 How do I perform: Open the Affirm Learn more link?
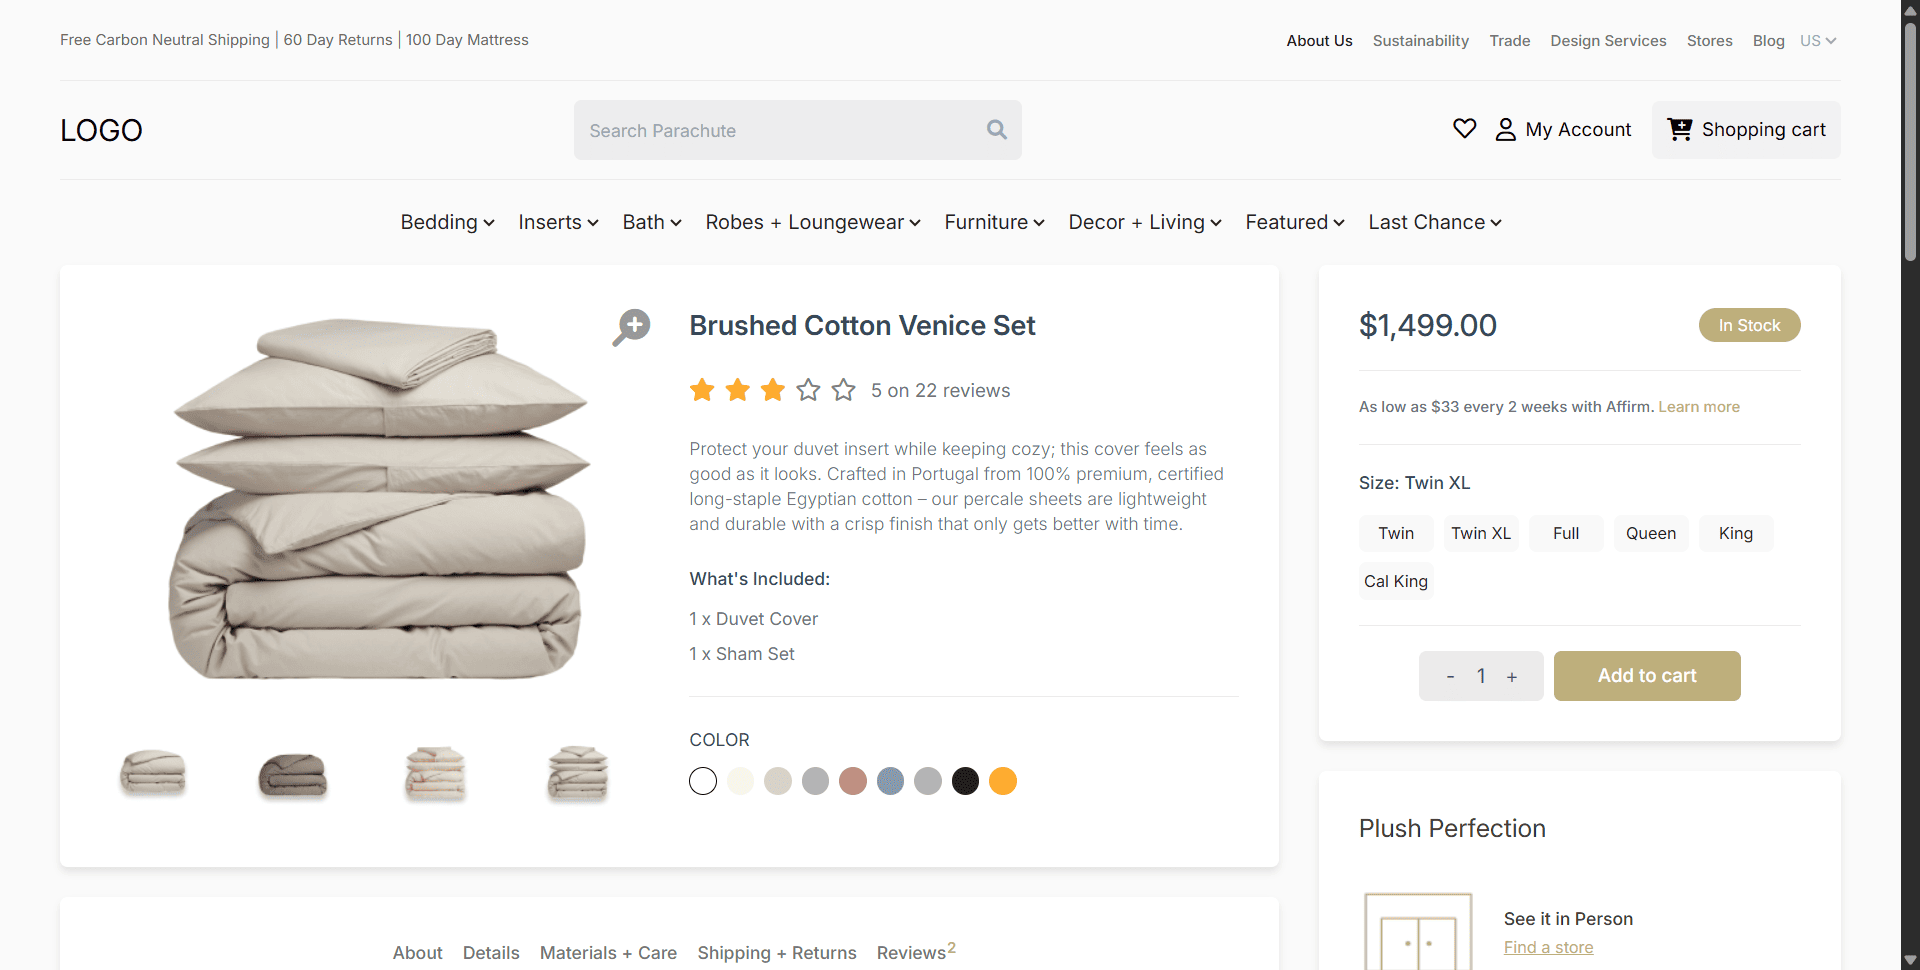[1699, 407]
